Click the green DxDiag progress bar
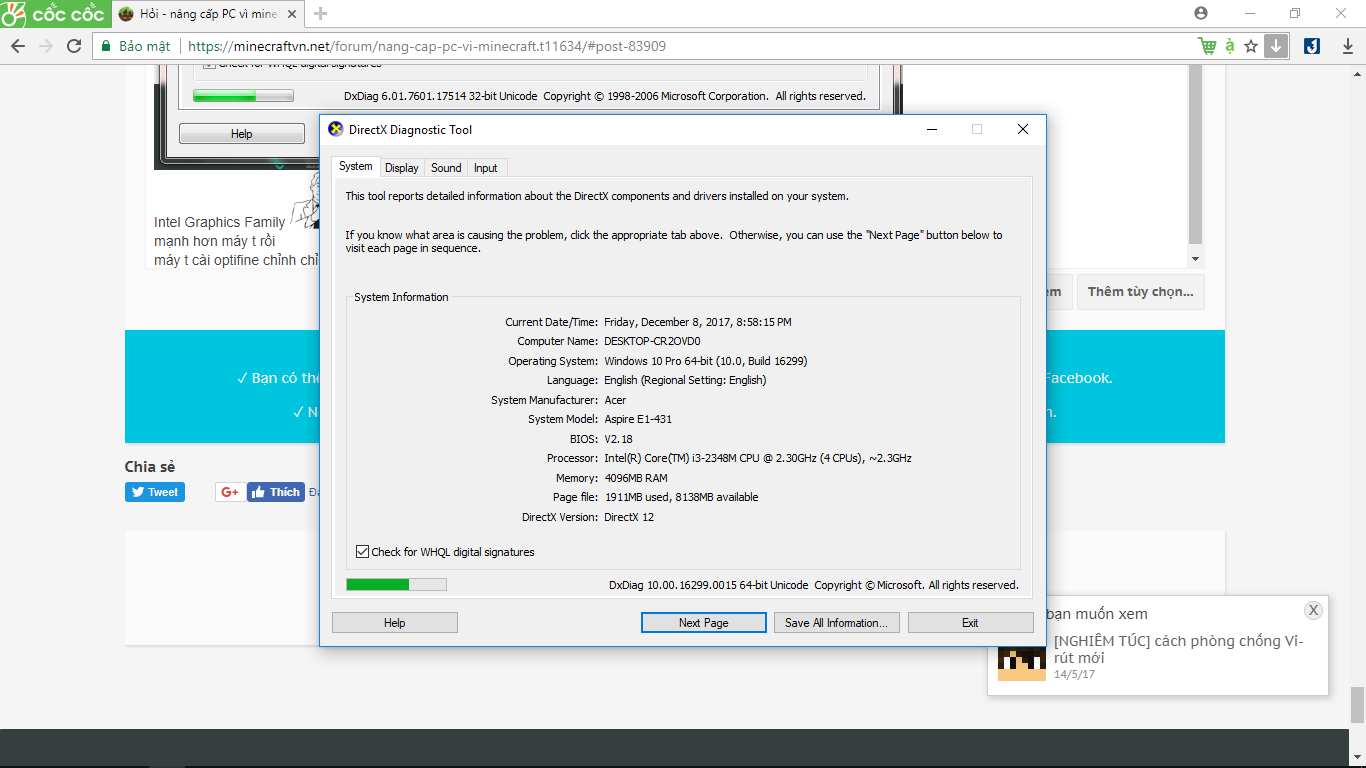 tap(396, 584)
